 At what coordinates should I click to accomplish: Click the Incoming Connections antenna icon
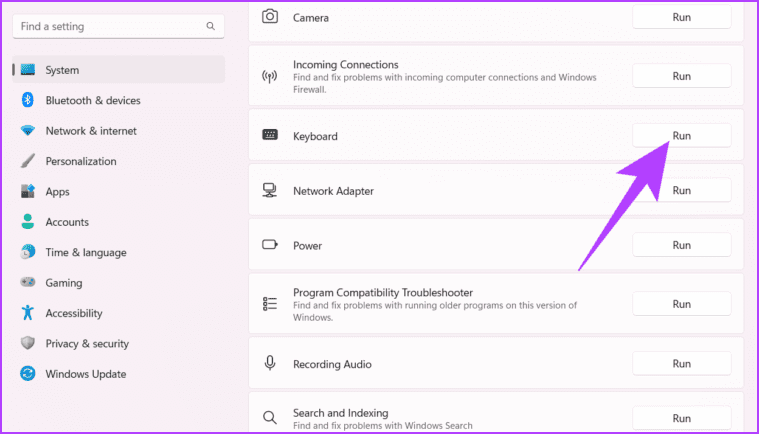click(x=270, y=76)
